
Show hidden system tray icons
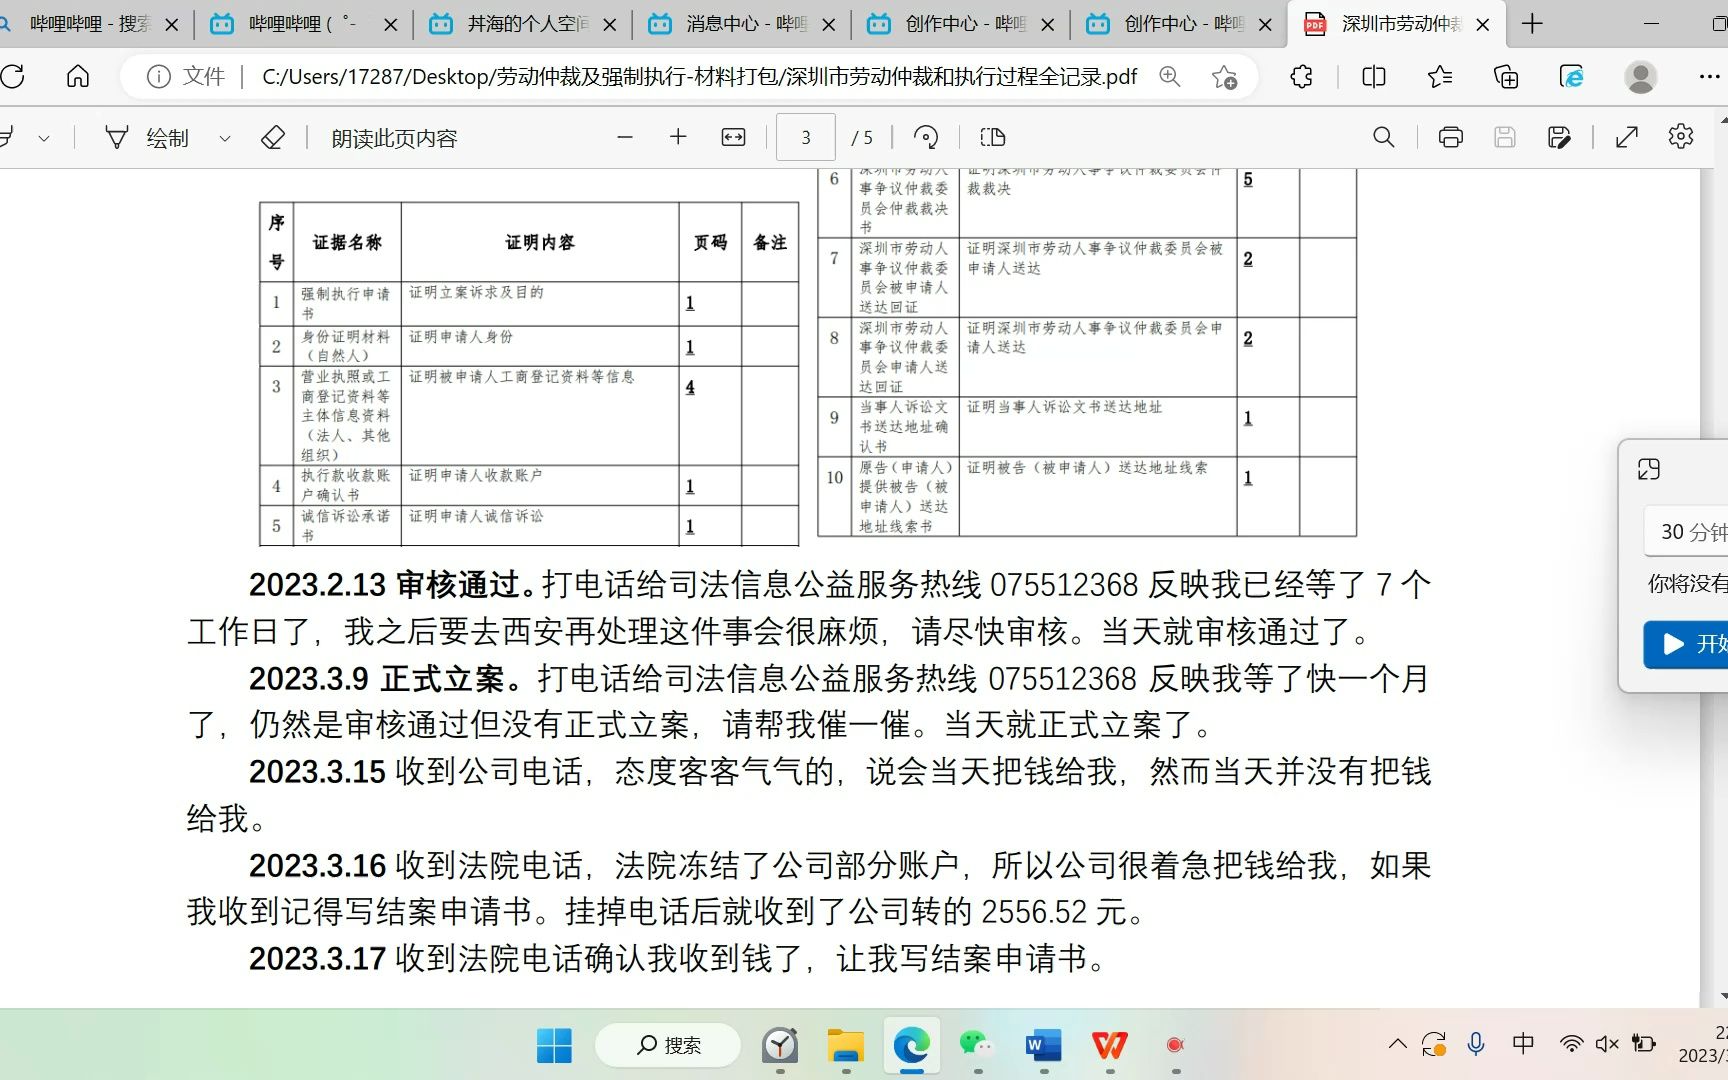1398,1045
